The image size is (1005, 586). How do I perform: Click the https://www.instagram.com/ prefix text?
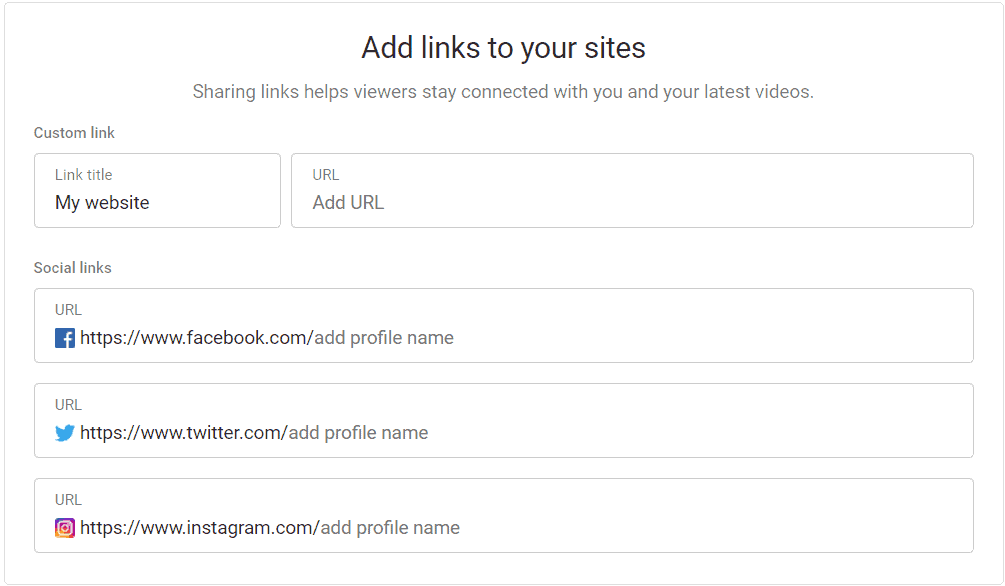coord(199,528)
